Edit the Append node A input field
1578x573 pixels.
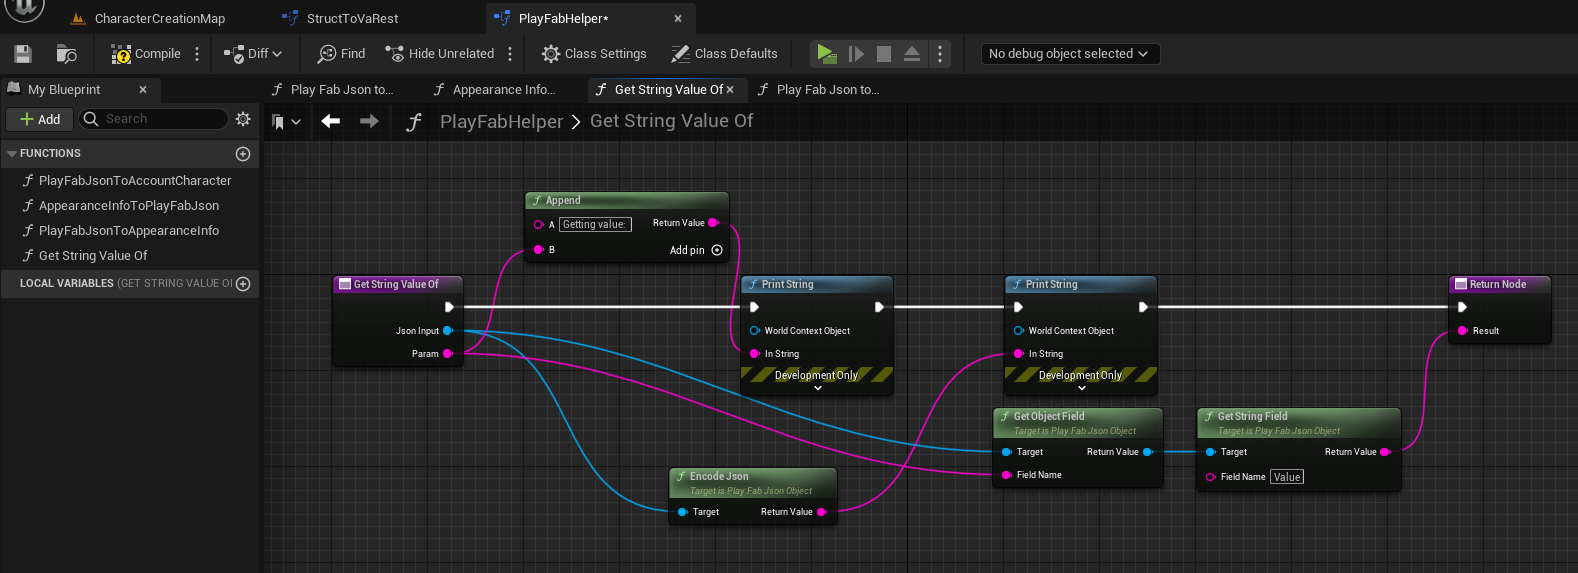595,224
